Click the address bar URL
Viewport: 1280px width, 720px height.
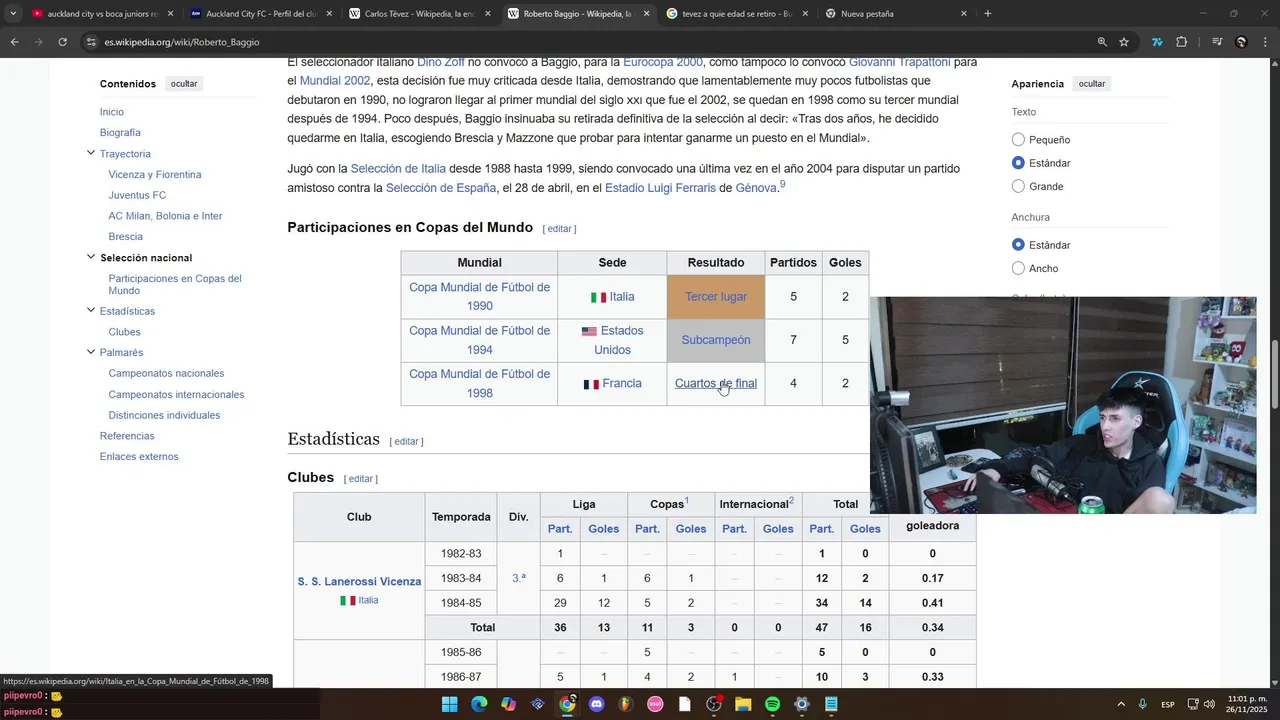pos(181,42)
